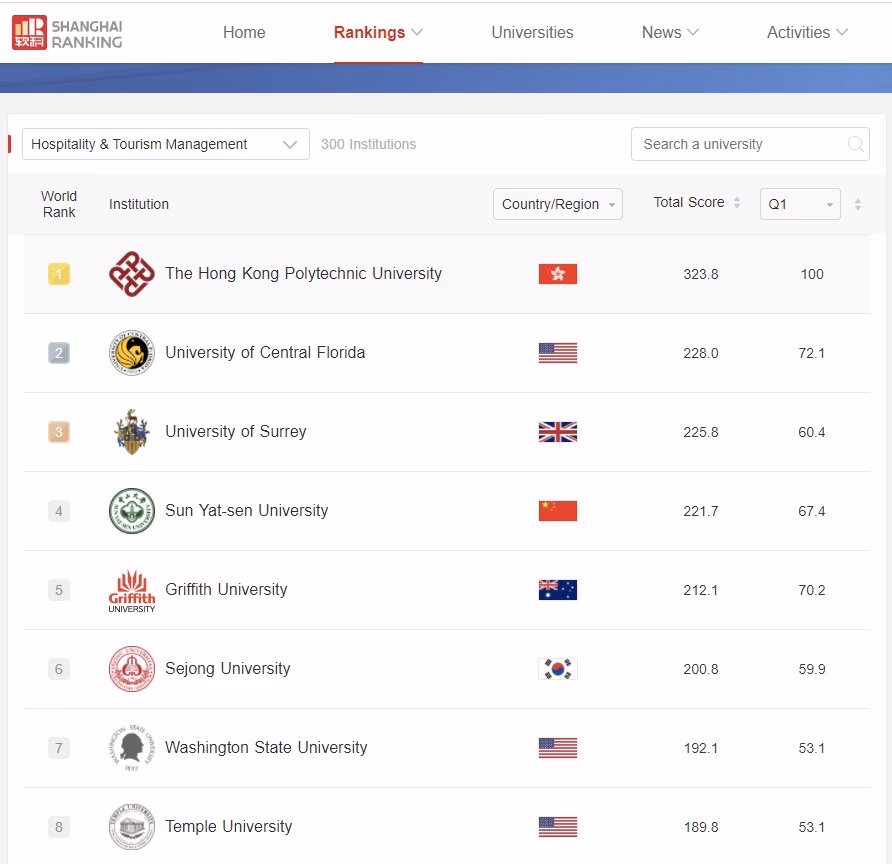This screenshot has height=864, width=892.
Task: Click the Griffith University logo
Action: coord(131,589)
